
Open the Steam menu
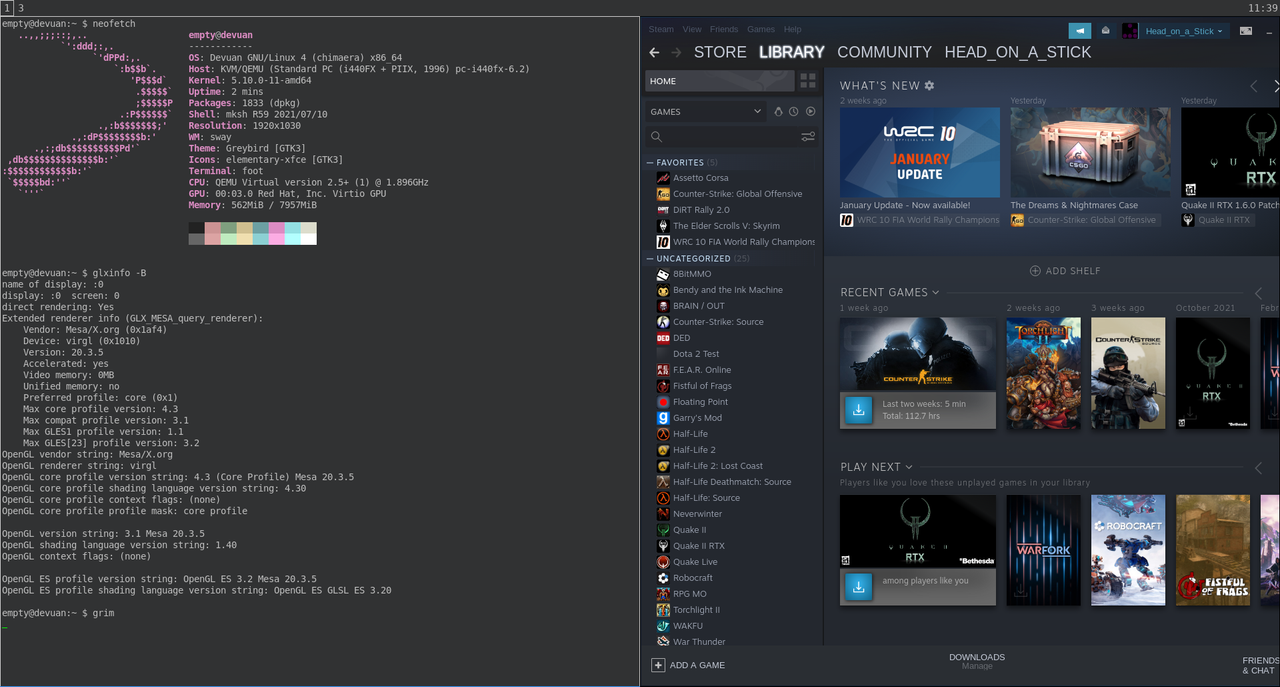[x=661, y=29]
